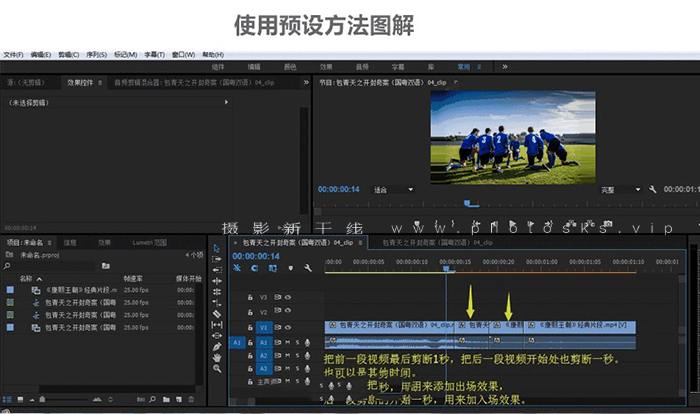Open the zoom level 适合 dropdown
Viewport: 700px width, 414px height.
tap(393, 190)
